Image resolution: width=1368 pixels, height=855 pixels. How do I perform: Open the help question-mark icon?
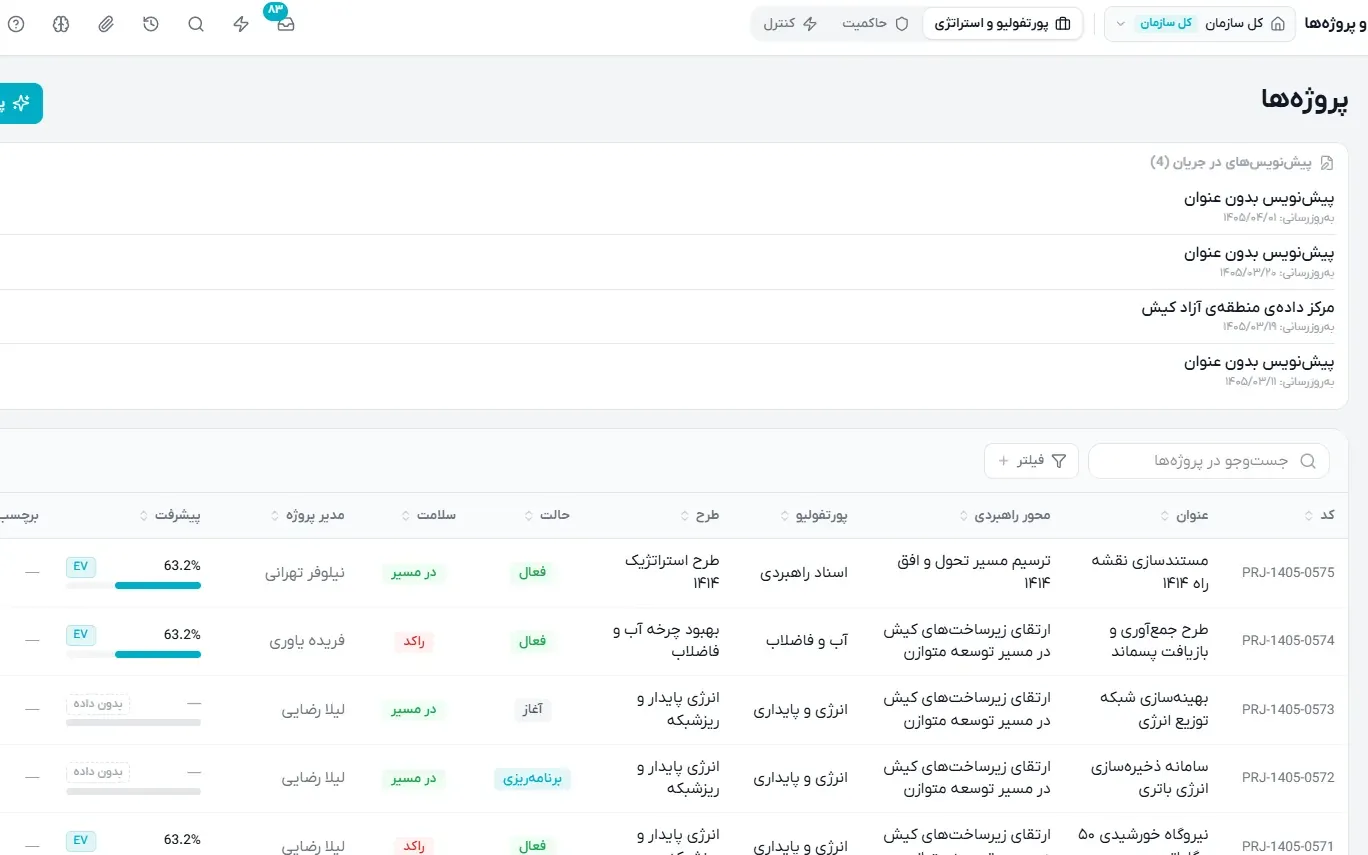click(x=16, y=24)
